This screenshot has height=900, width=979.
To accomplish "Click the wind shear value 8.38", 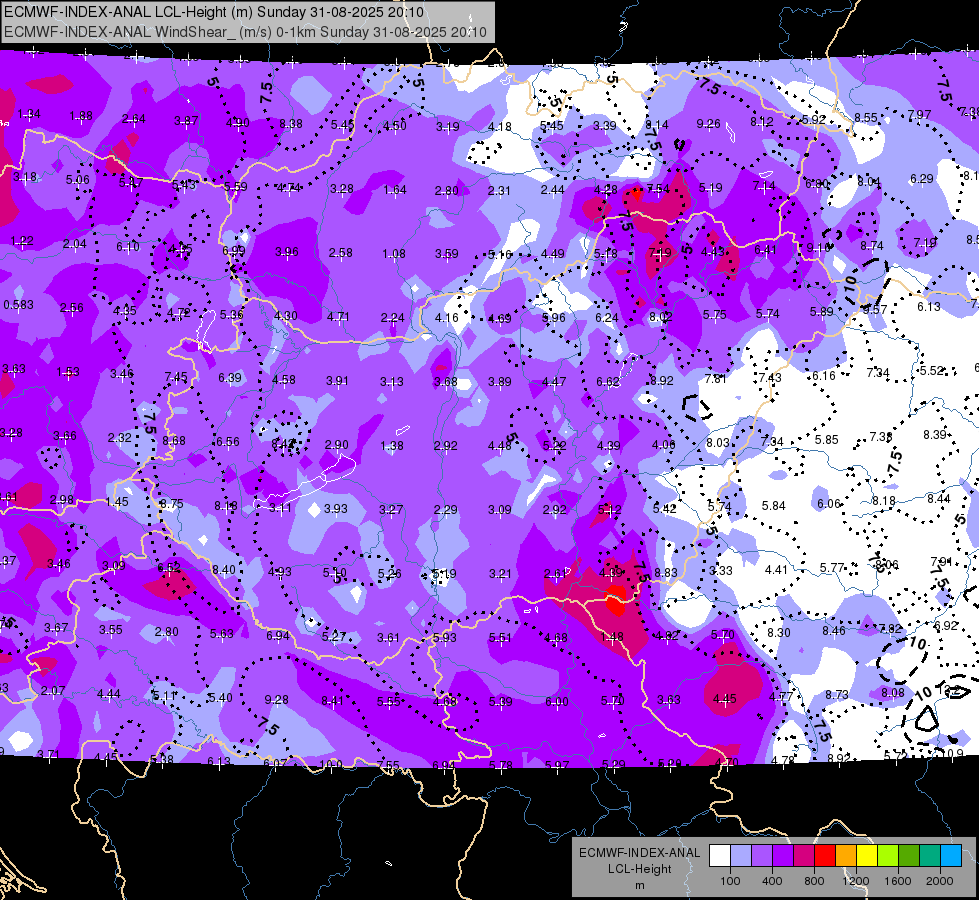I will [291, 124].
